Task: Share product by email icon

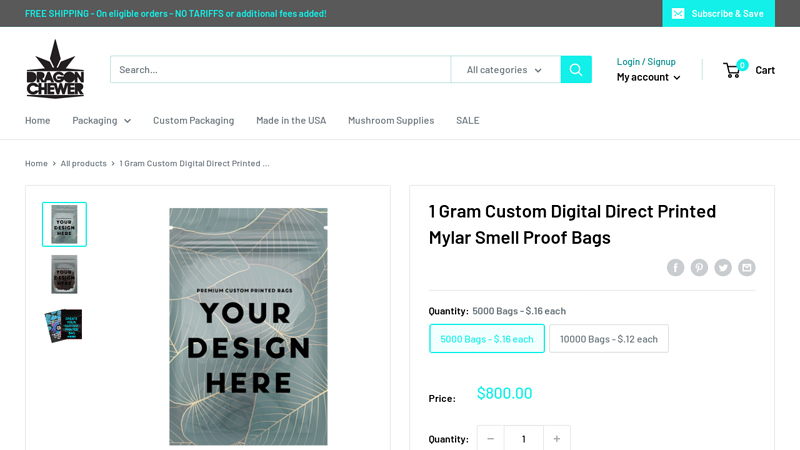Action: point(746,267)
